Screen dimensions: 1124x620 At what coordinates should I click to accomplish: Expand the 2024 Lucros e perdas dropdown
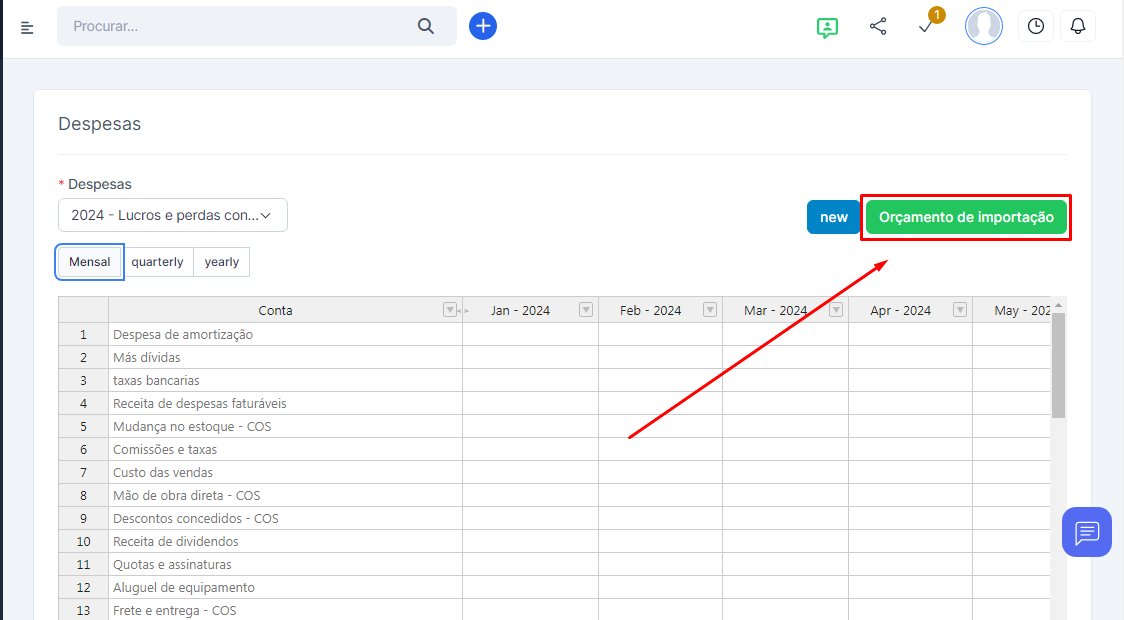point(173,215)
